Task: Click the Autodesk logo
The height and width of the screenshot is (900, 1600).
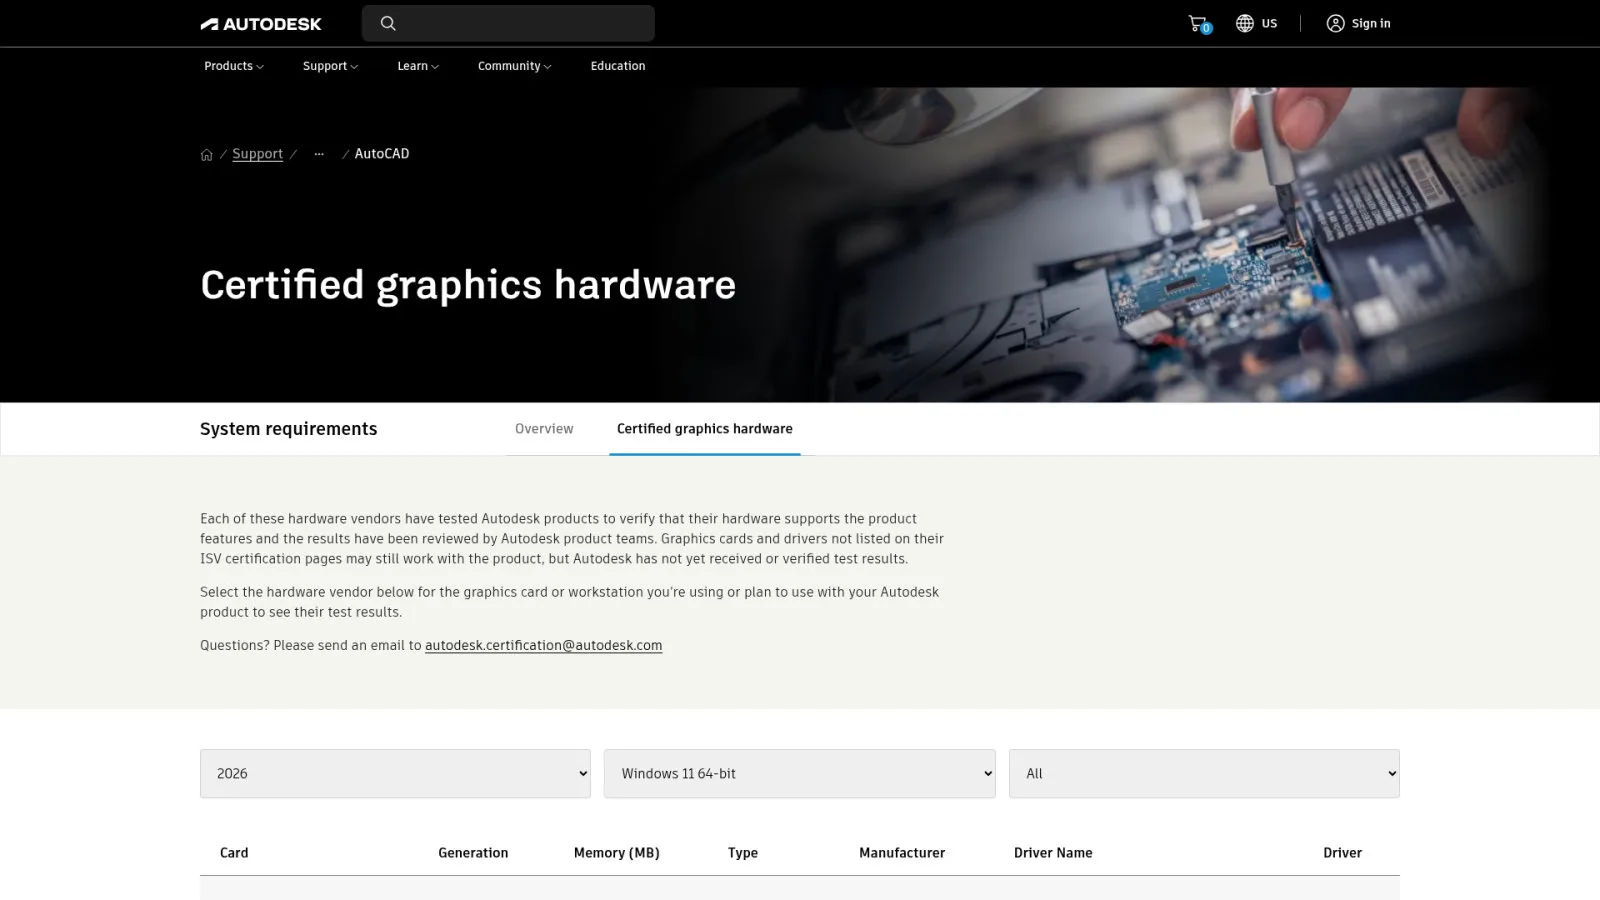Action: 261,24
